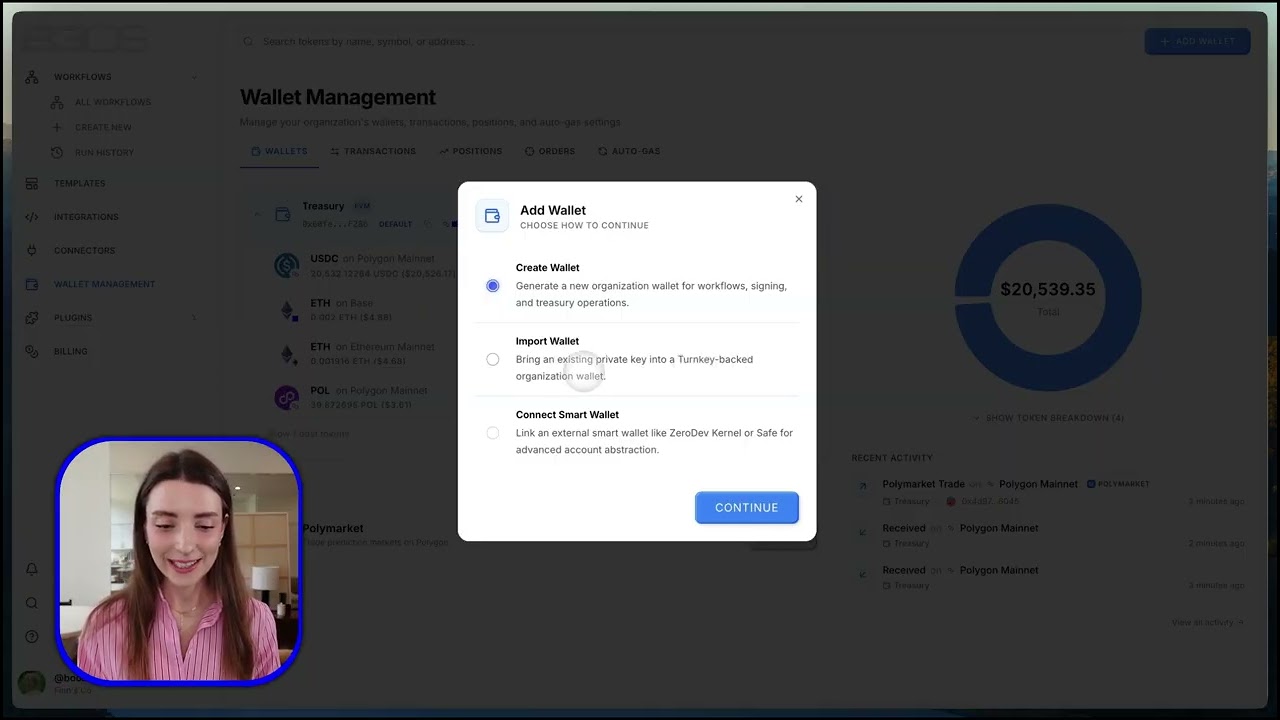Click the sidebar search magnifier icon
Screen dimensions: 1280x720
click(x=32, y=603)
